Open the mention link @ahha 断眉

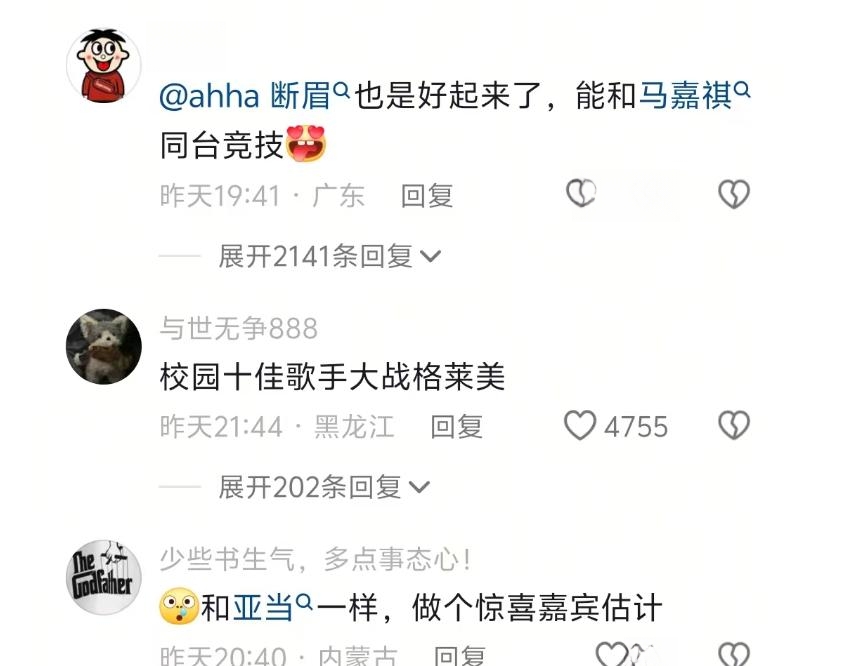click(244, 96)
